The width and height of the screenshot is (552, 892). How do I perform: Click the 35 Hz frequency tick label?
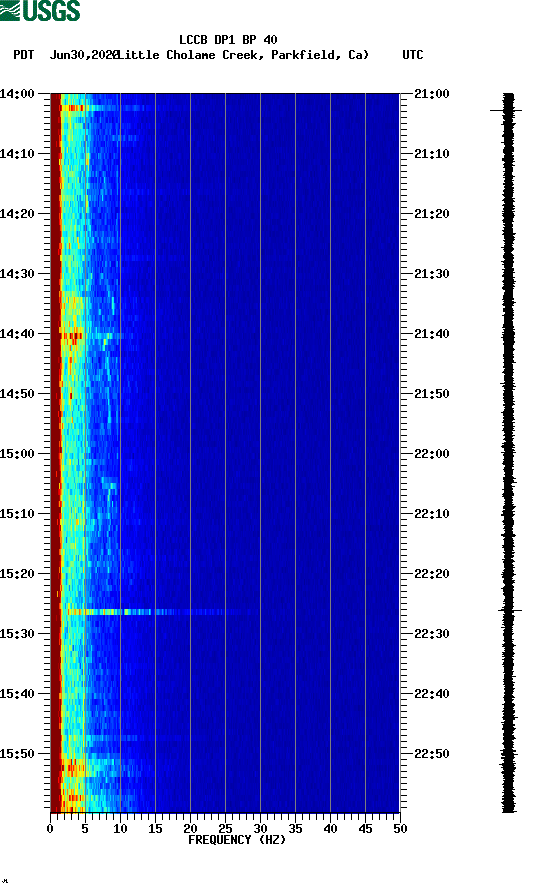coord(295,829)
